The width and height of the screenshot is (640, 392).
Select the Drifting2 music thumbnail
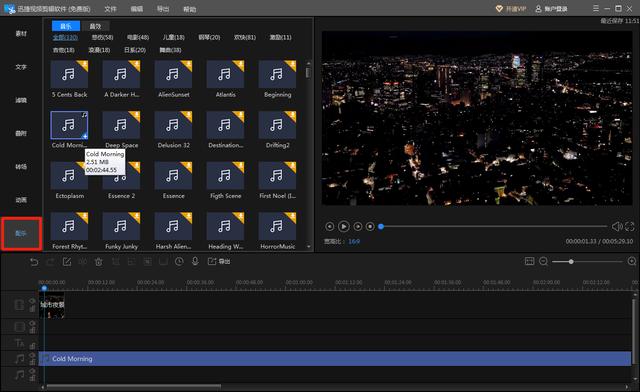[x=278, y=125]
